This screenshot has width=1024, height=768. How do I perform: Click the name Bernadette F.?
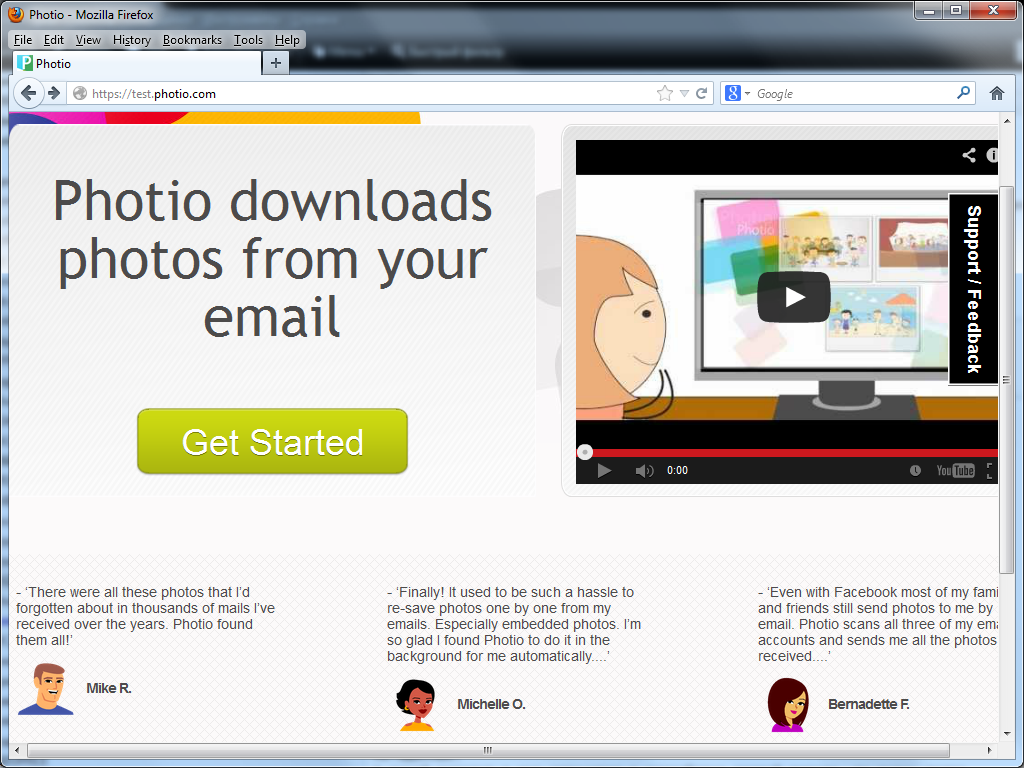[869, 704]
